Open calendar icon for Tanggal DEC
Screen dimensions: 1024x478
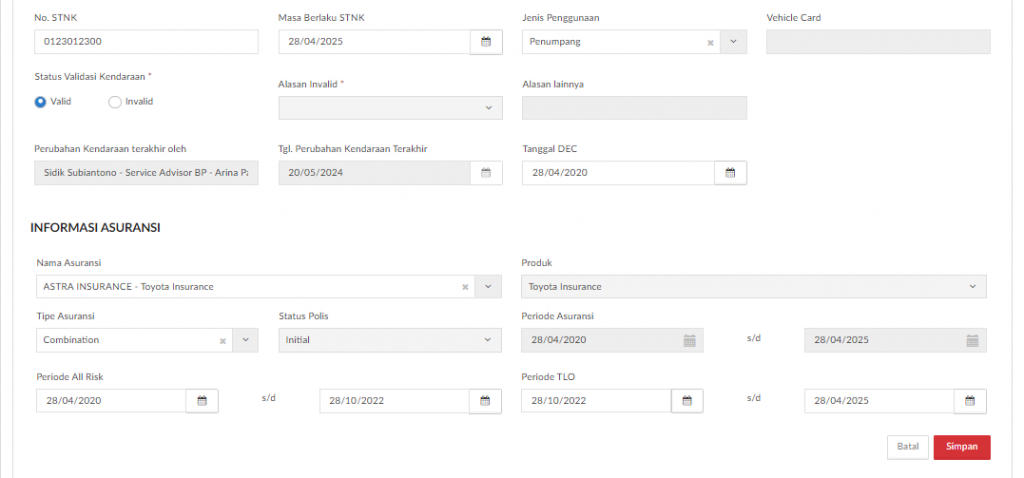coord(730,173)
